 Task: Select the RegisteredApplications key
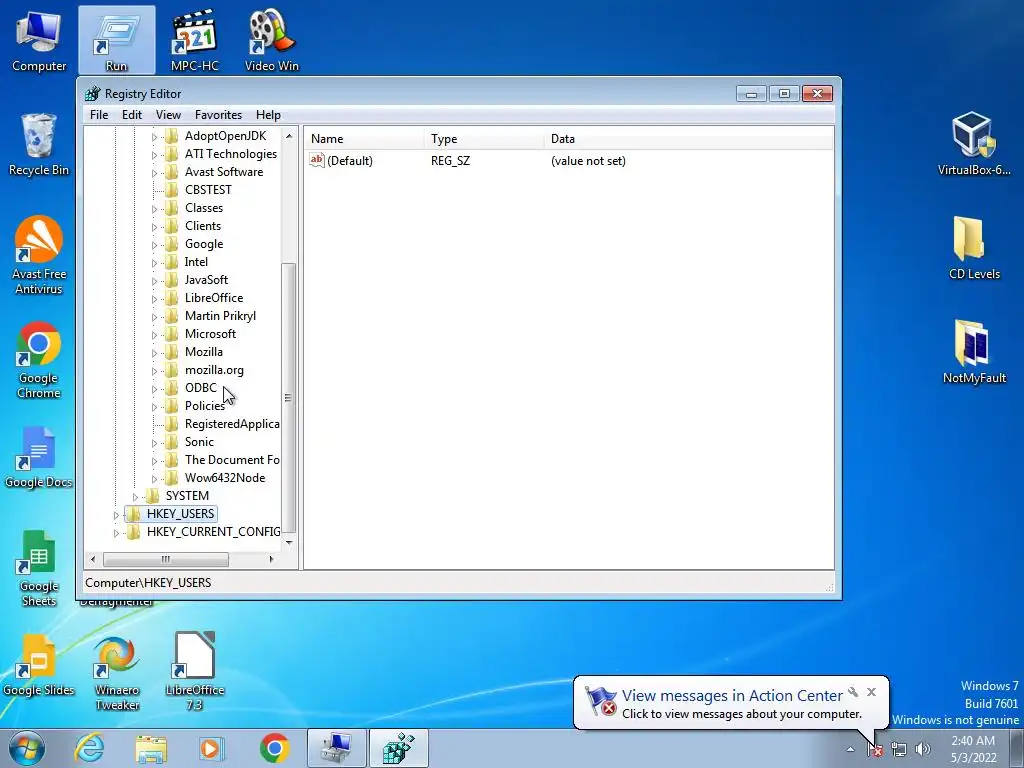click(x=232, y=424)
